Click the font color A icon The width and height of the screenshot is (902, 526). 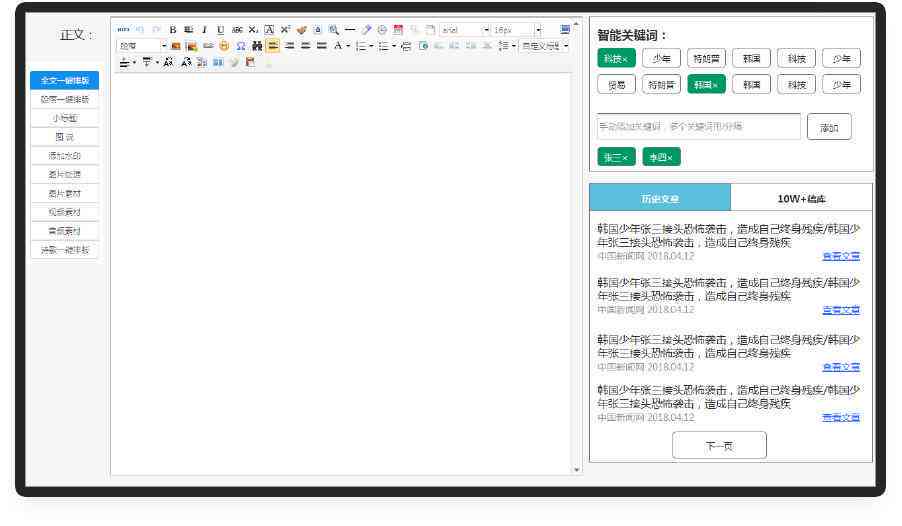(x=338, y=46)
